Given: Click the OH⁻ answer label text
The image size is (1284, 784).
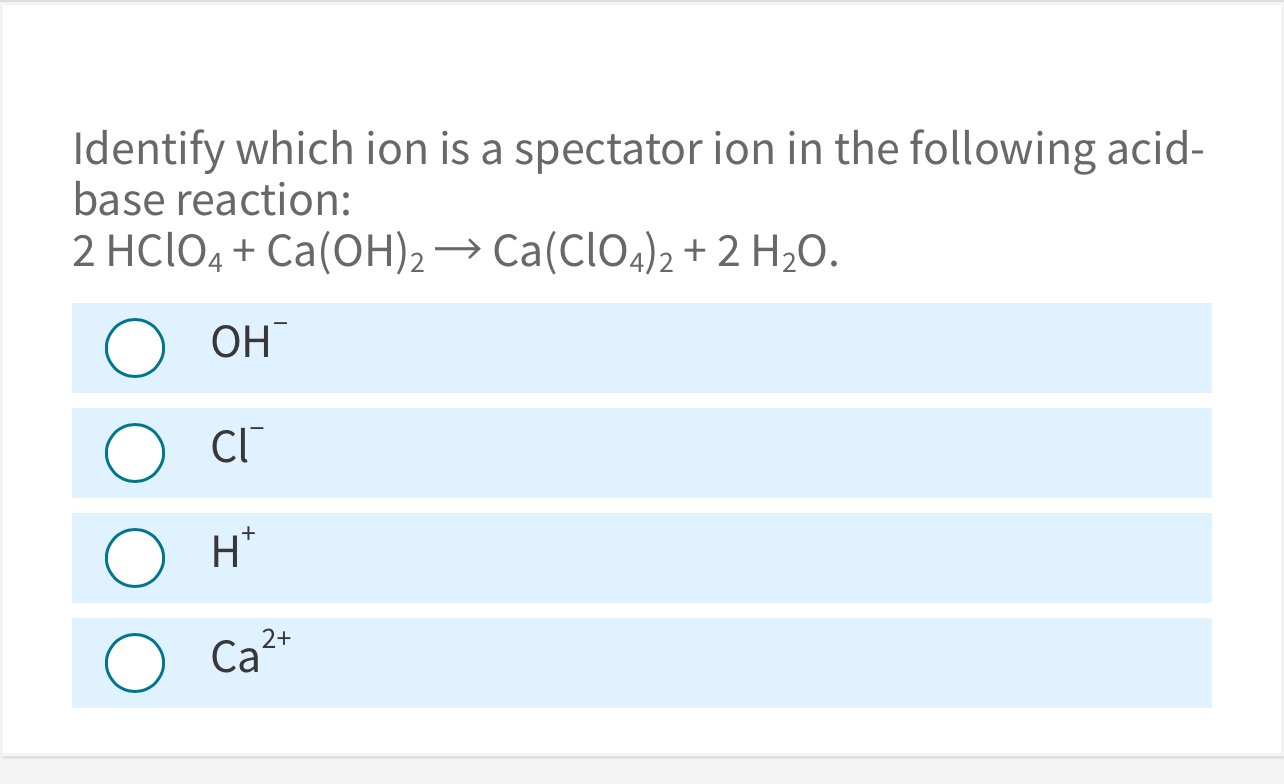Looking at the screenshot, I should (243, 344).
